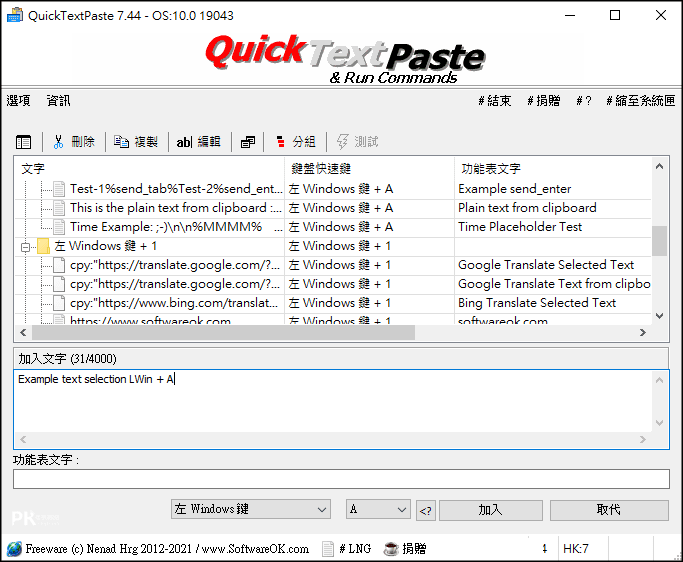Click the list horizontal scrollbar thumb
This screenshot has width=683, height=562.
click(223, 332)
